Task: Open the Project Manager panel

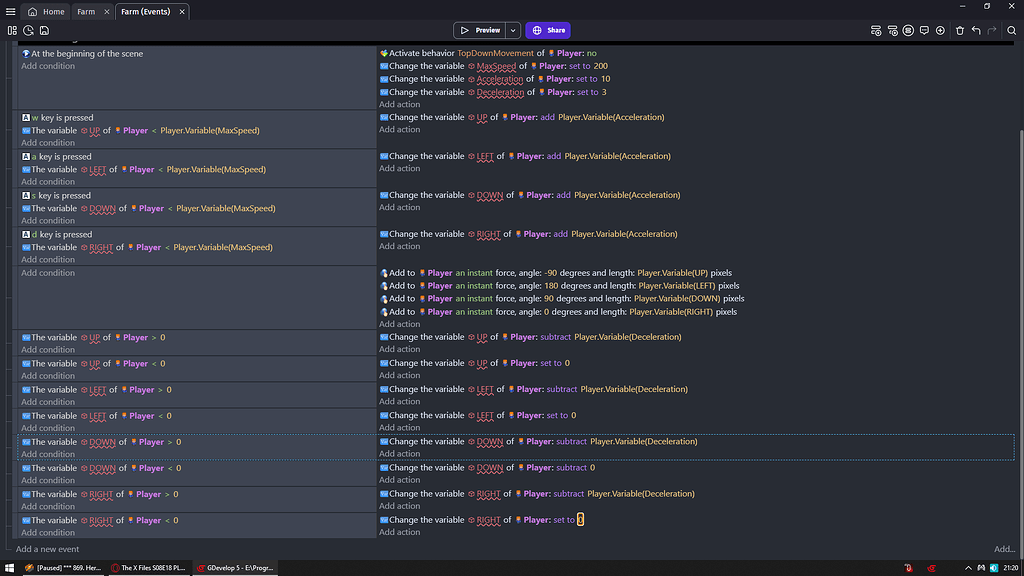Action: pyautogui.click(x=13, y=30)
